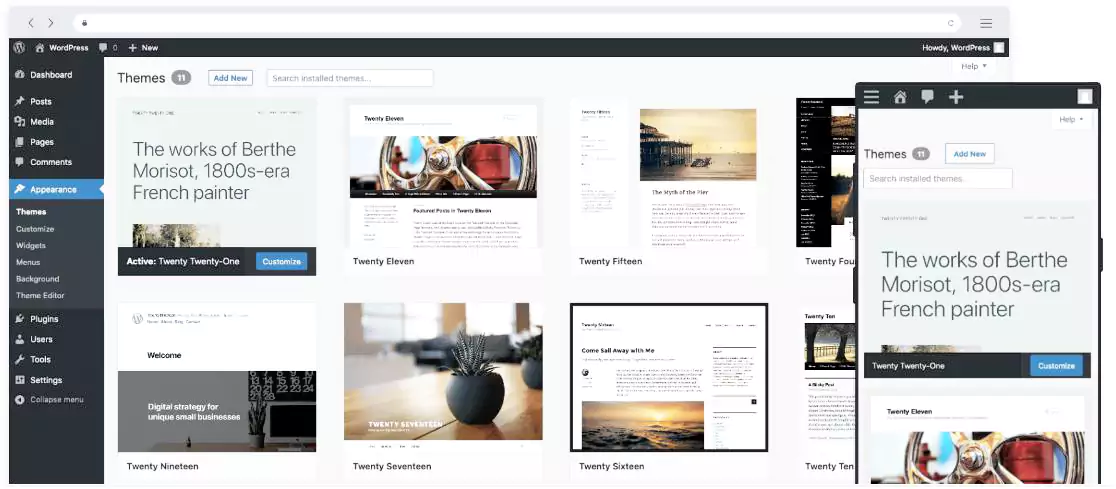The height and width of the screenshot is (489, 1116).
Task: Click the browser address bar
Action: pos(518,23)
